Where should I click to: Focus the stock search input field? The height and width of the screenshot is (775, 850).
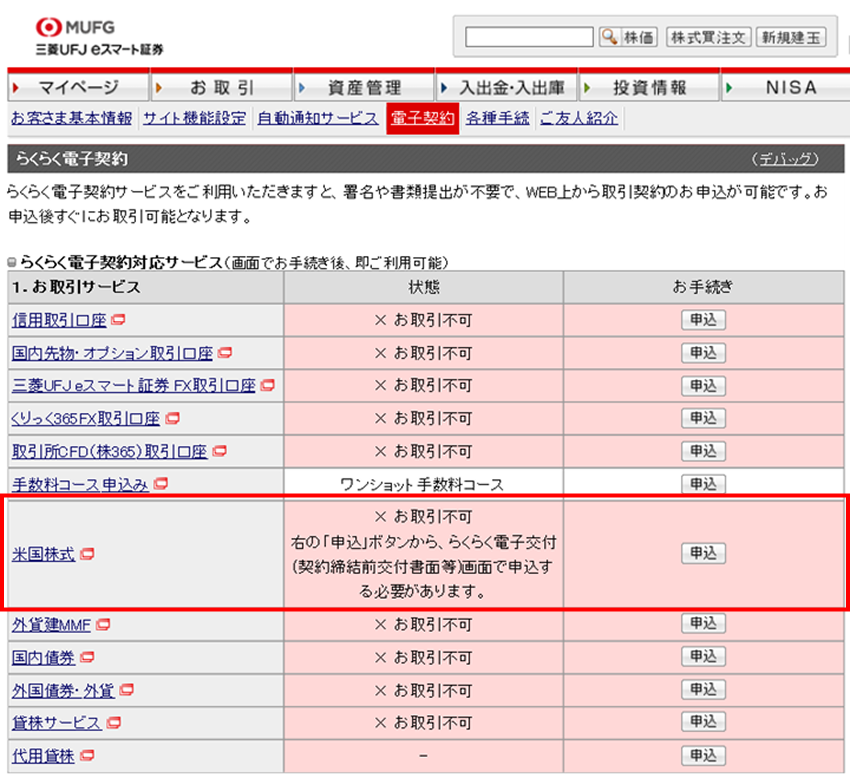pyautogui.click(x=529, y=37)
